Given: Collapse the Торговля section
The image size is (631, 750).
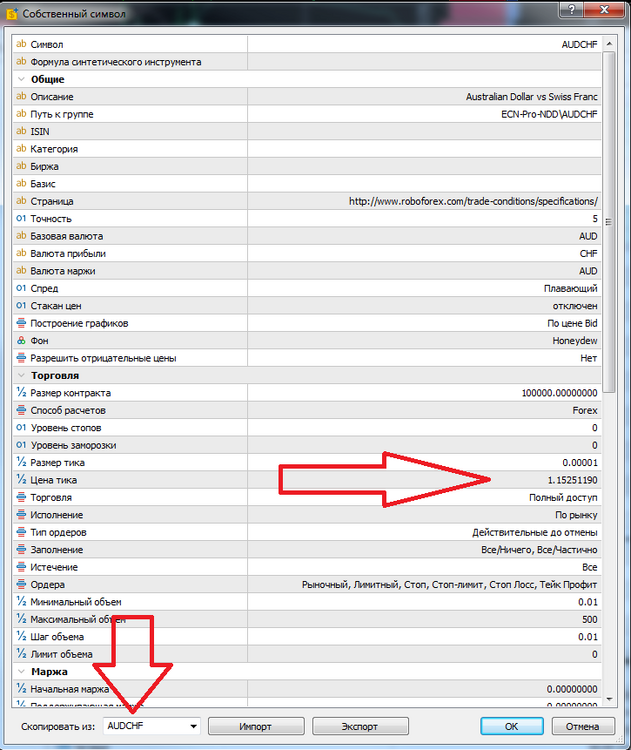Looking at the screenshot, I should pyautogui.click(x=21, y=375).
